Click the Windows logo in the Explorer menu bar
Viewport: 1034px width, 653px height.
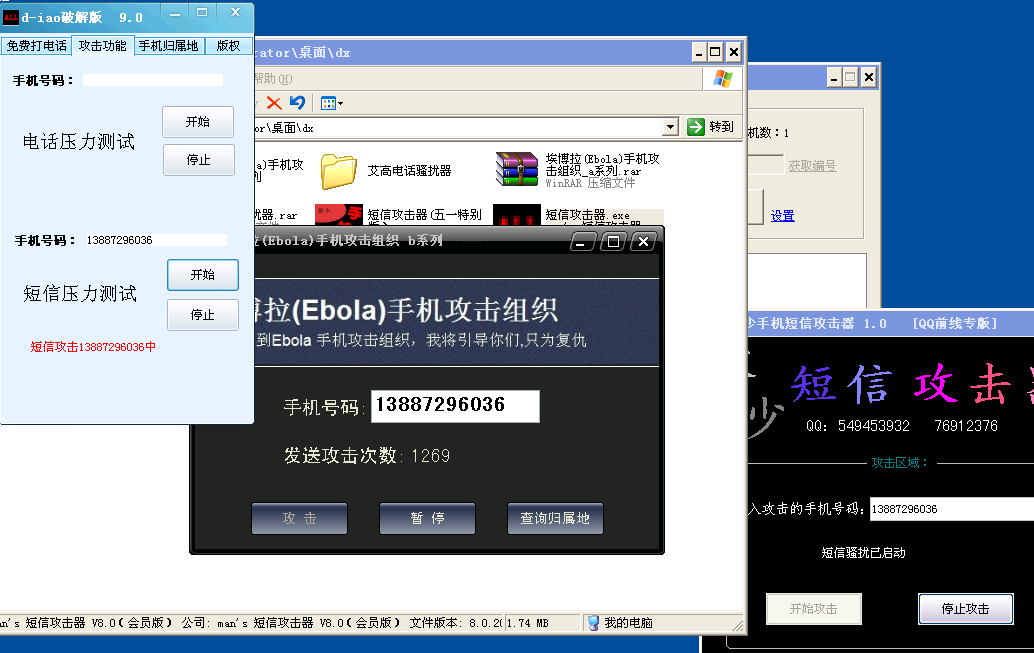pyautogui.click(x=723, y=78)
